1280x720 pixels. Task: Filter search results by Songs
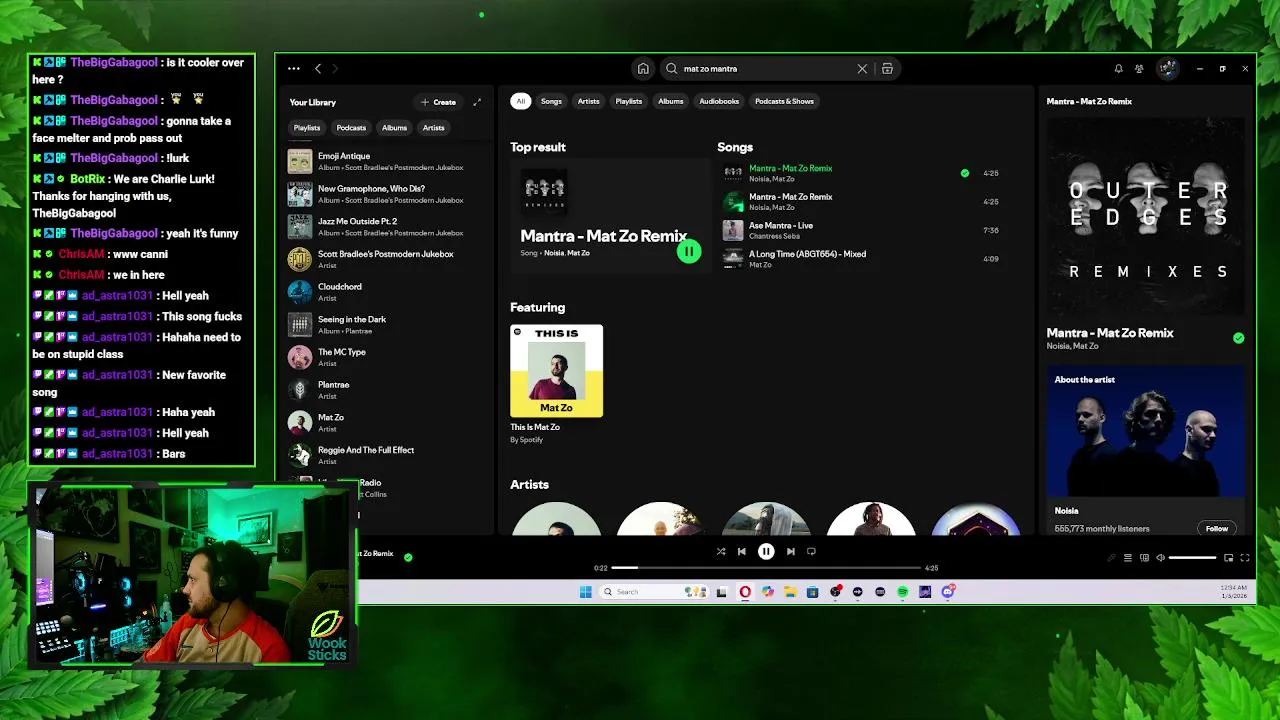551,101
